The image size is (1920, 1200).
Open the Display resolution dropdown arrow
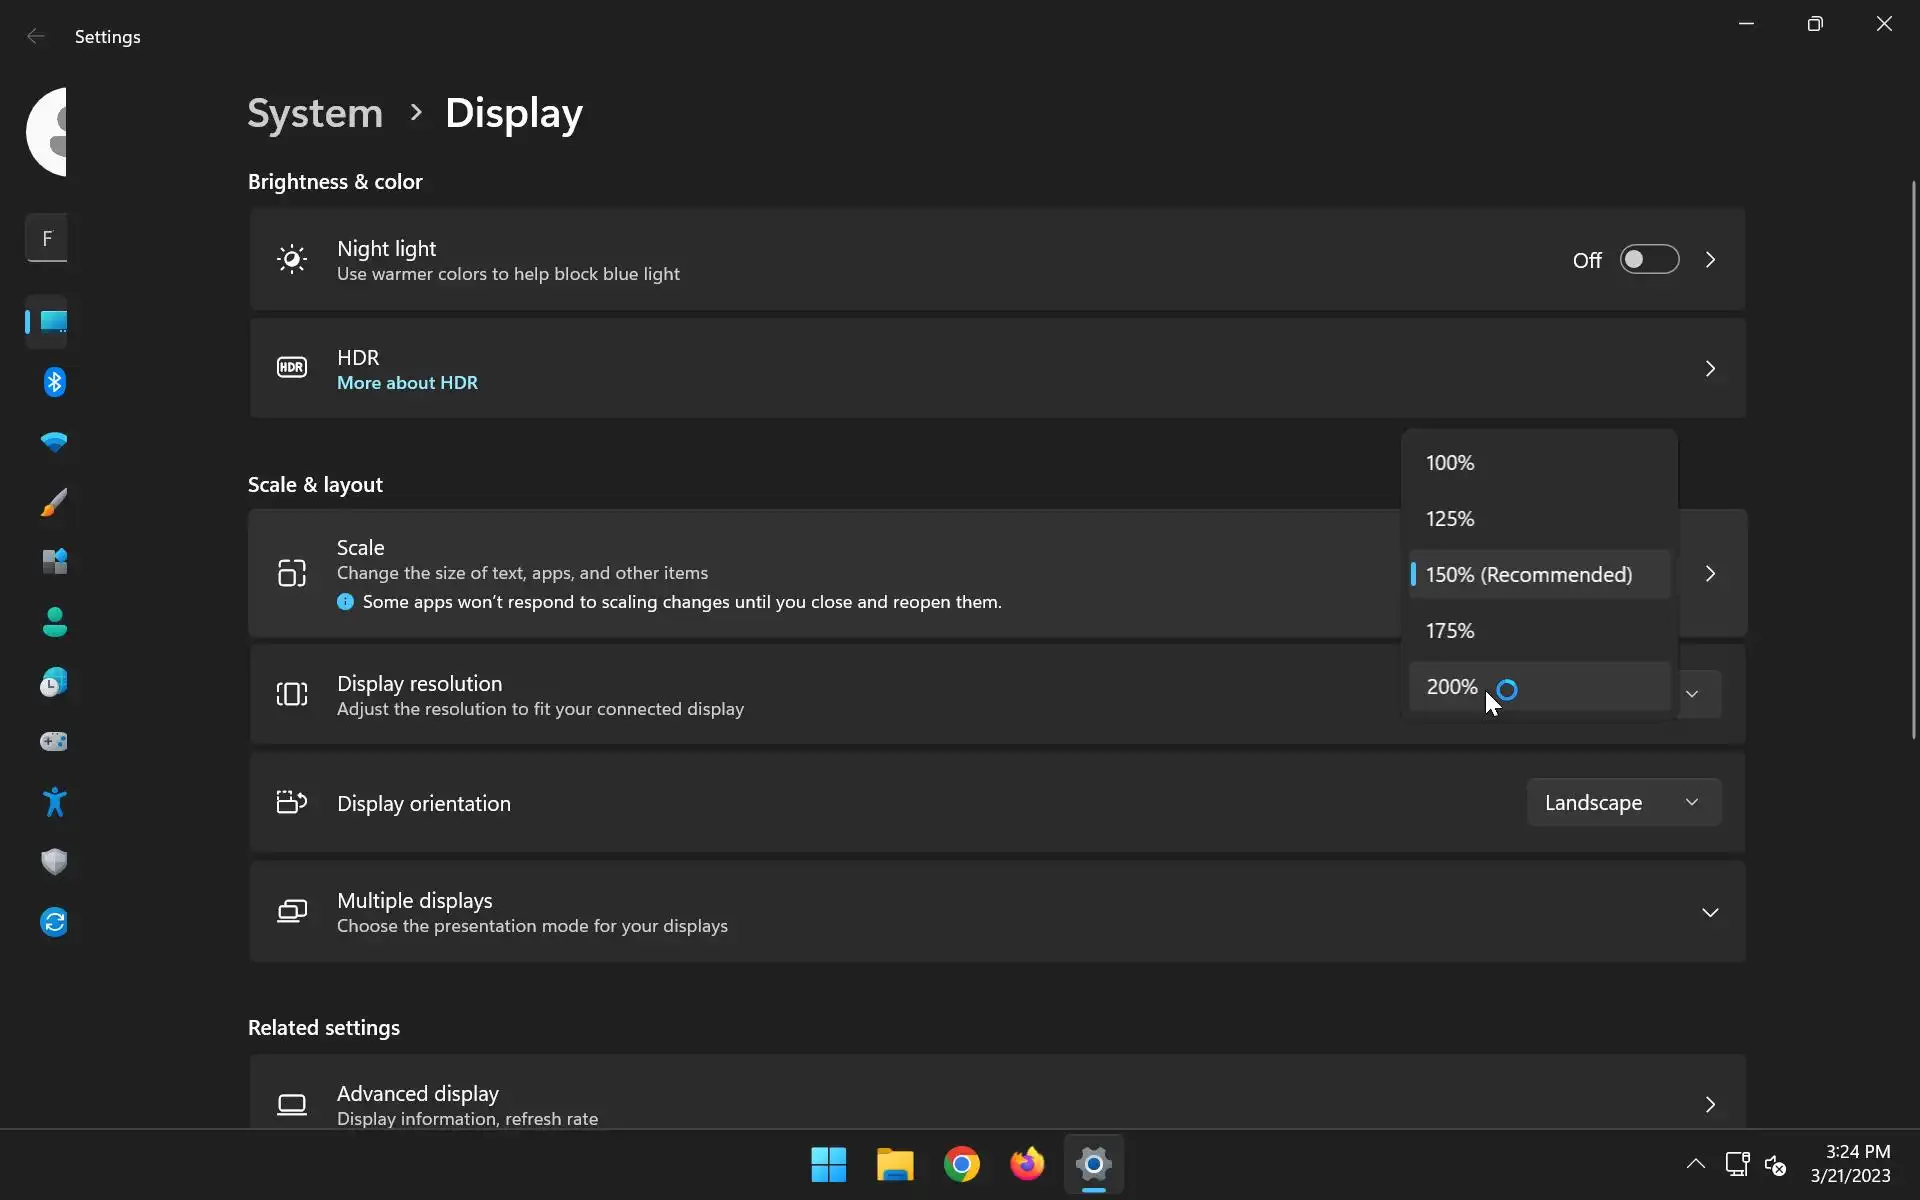(1692, 694)
